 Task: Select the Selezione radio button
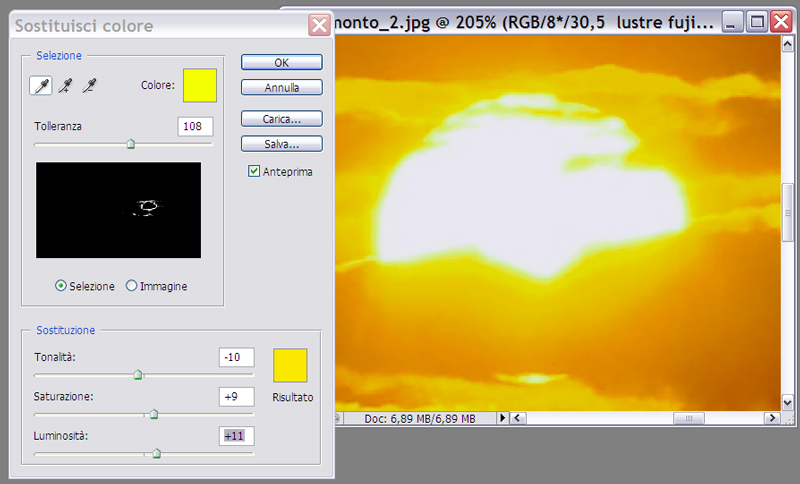[x=61, y=286]
